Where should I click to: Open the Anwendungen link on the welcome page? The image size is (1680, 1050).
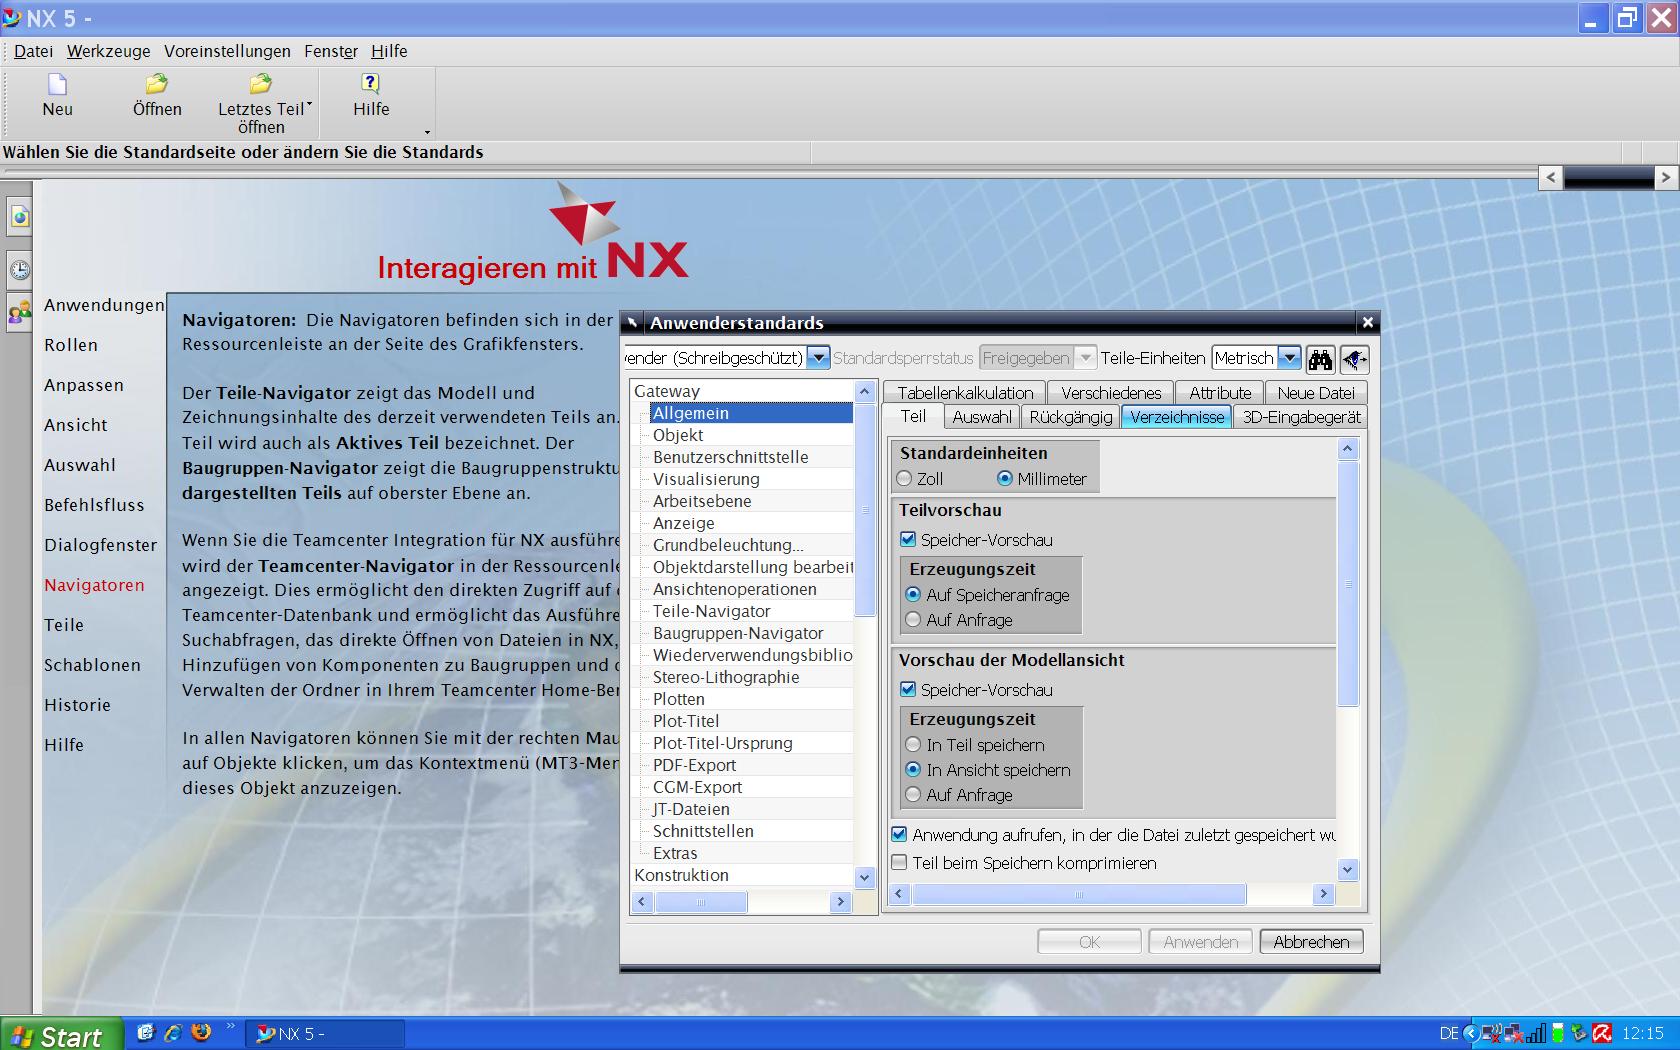104,305
